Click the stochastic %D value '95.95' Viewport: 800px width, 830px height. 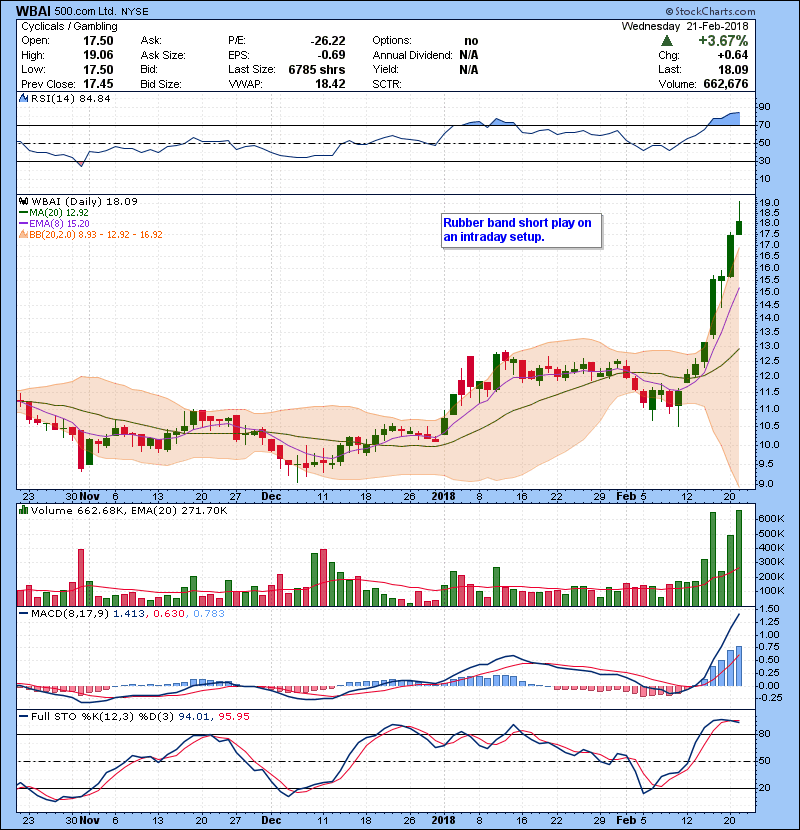tap(234, 716)
